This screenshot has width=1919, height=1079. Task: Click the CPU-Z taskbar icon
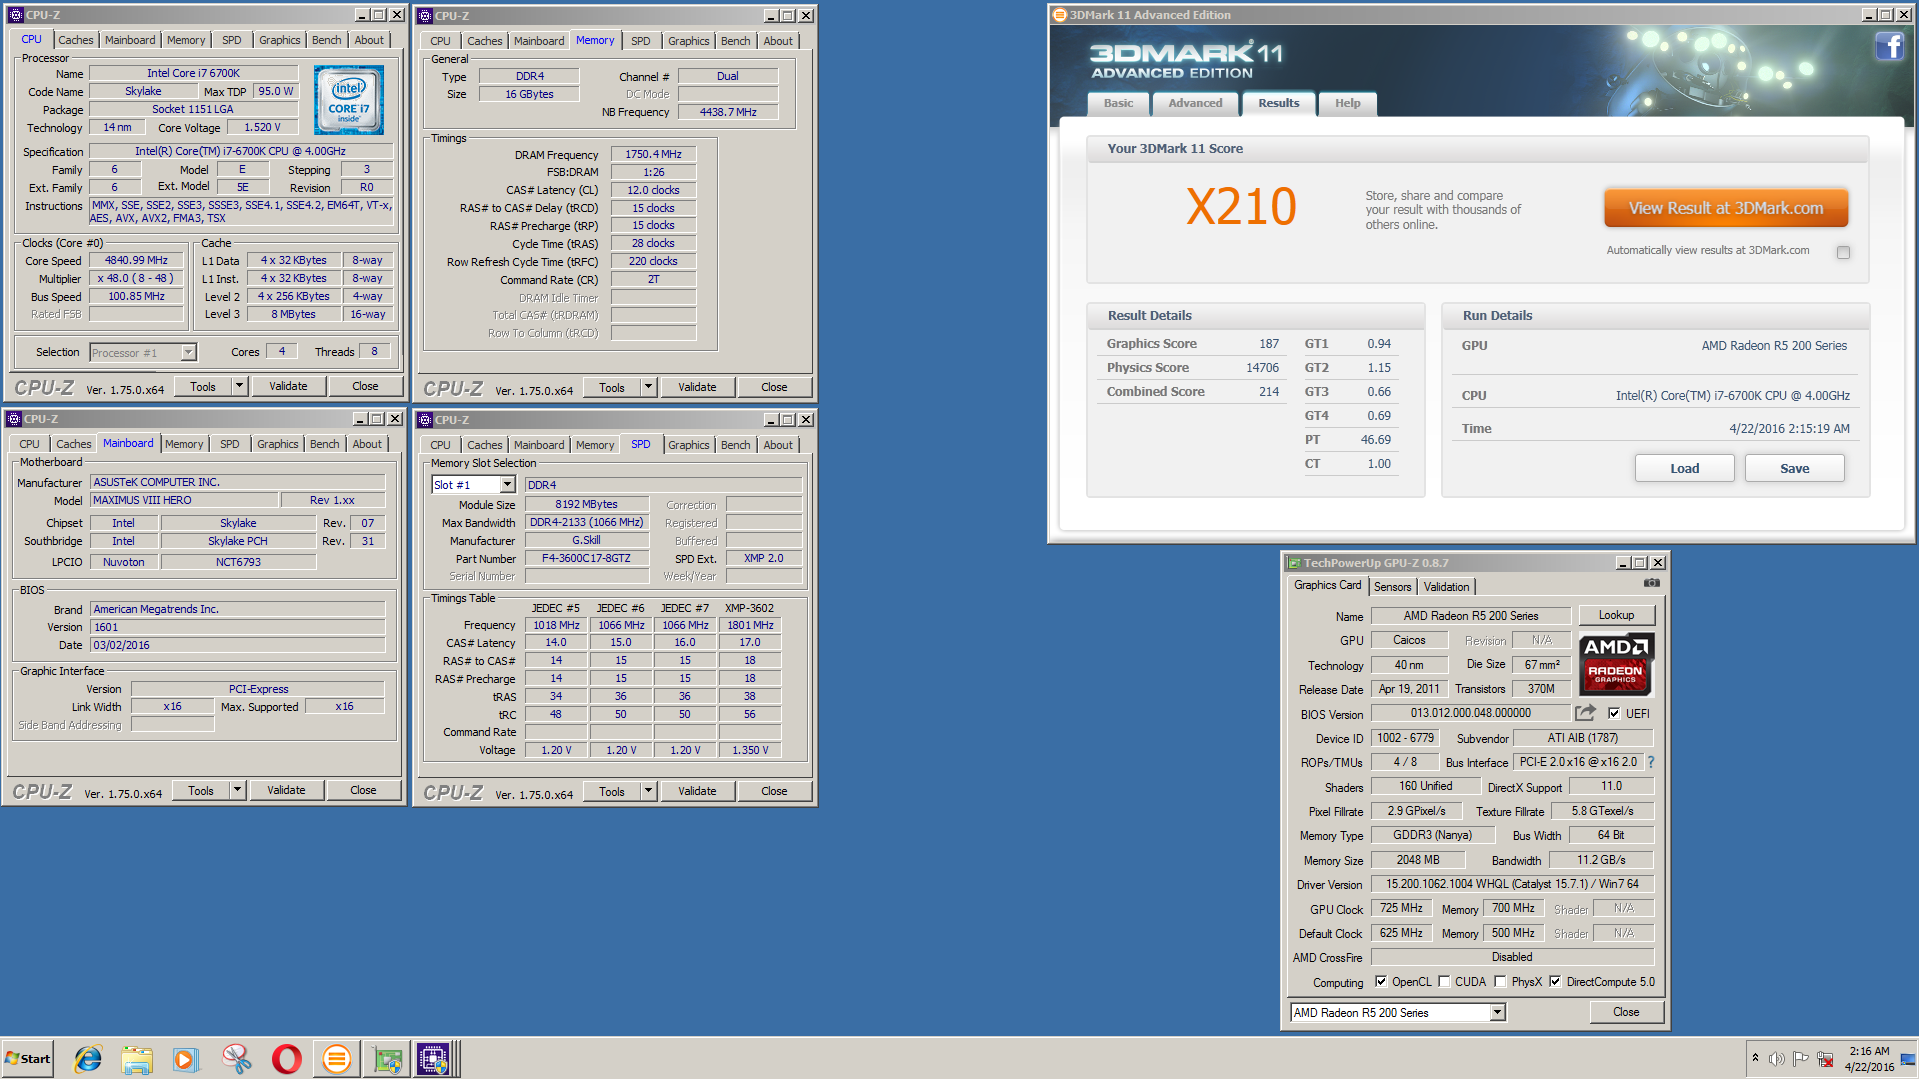pyautogui.click(x=433, y=1059)
